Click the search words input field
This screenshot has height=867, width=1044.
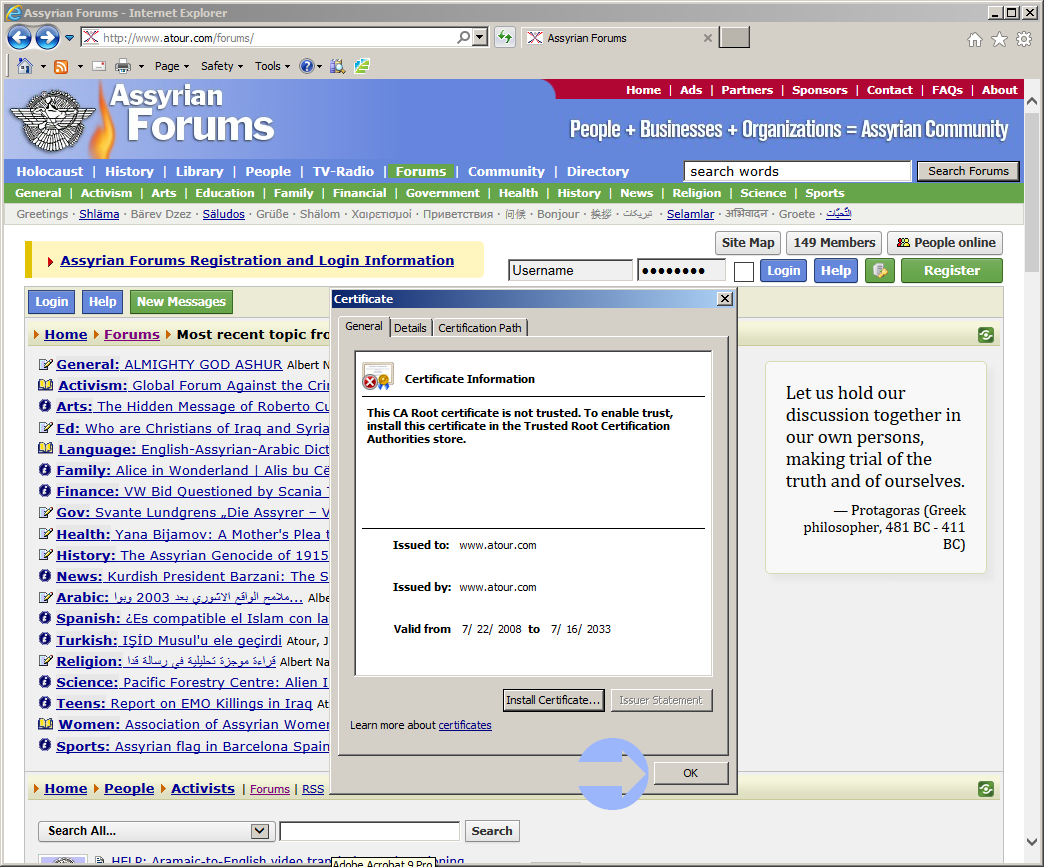point(797,171)
